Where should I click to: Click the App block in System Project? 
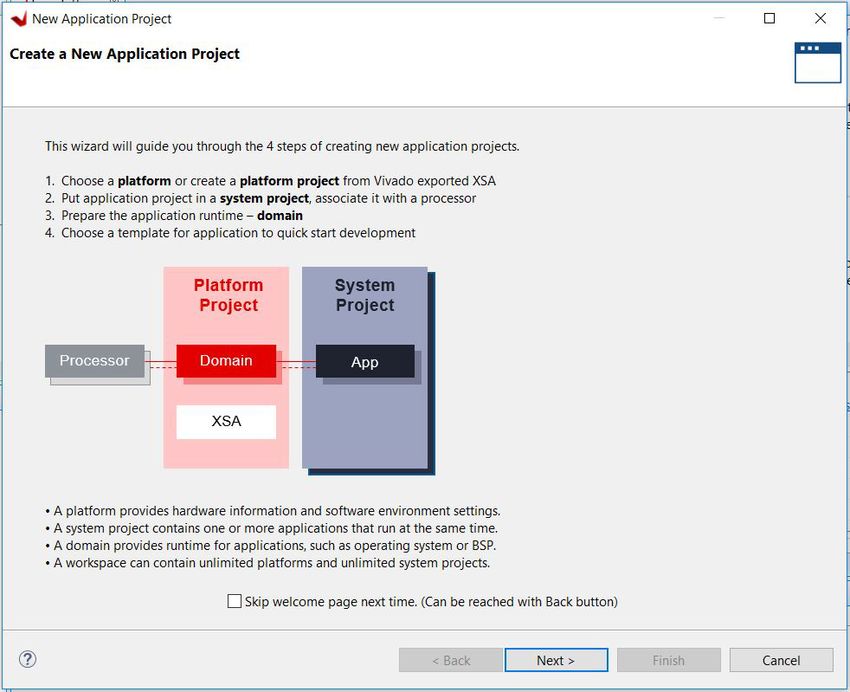[365, 361]
